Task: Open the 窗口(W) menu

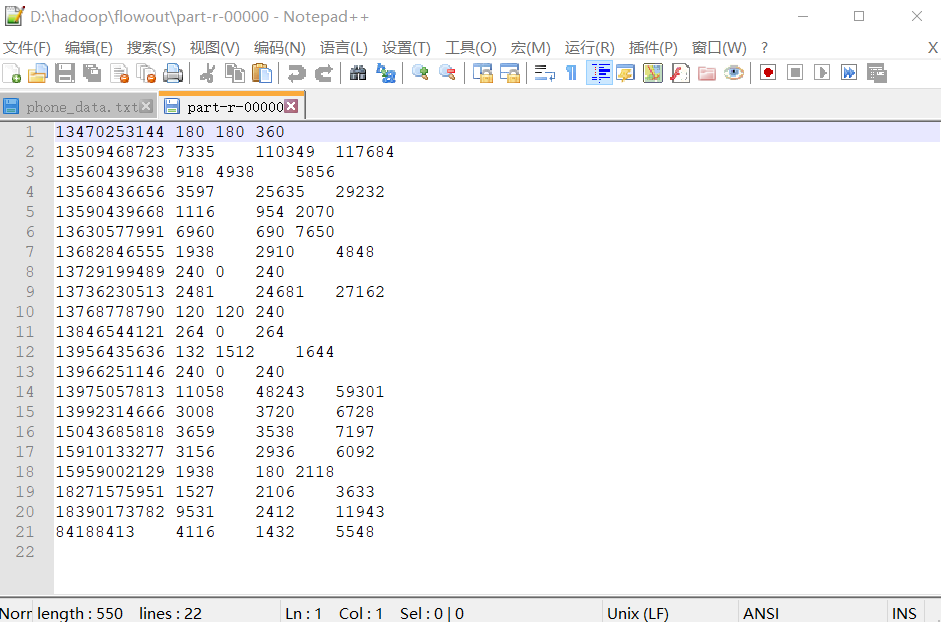Action: pos(719,47)
